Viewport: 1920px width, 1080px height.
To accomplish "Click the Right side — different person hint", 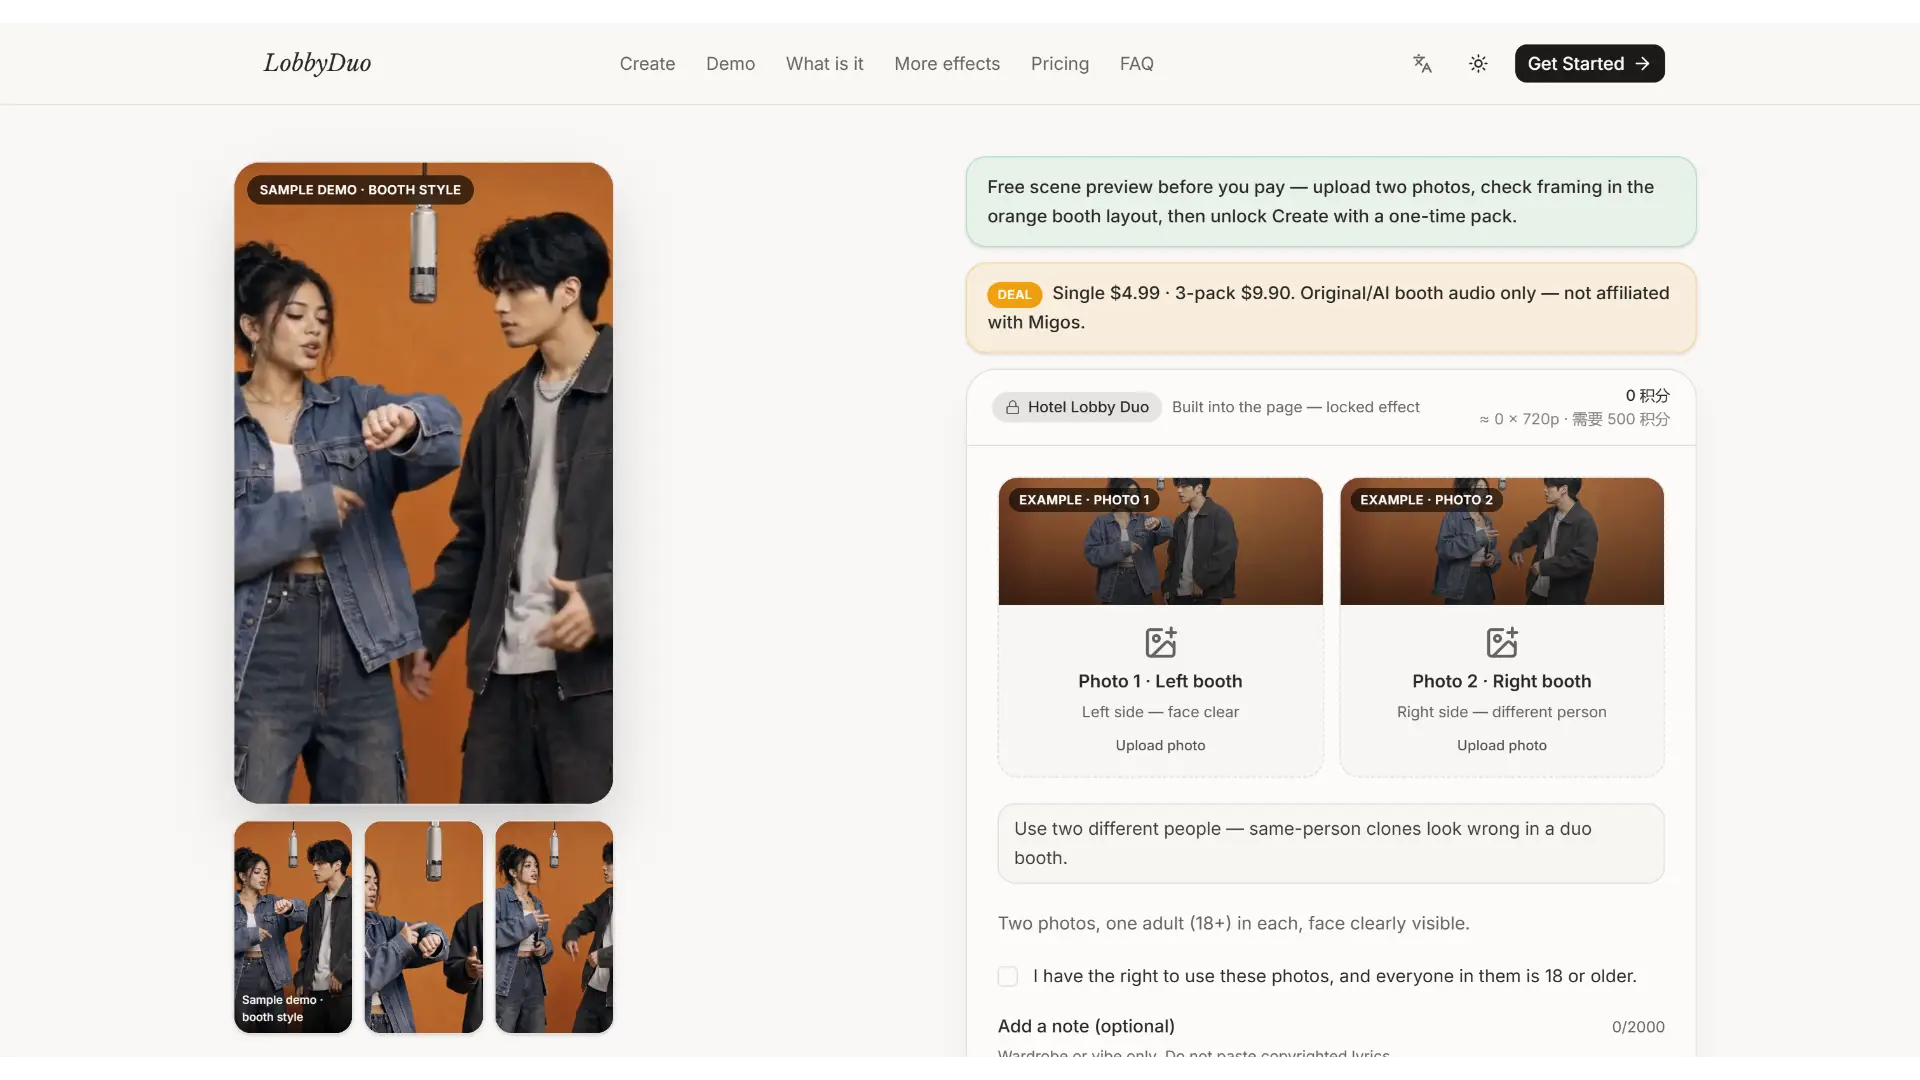I will coord(1501,712).
